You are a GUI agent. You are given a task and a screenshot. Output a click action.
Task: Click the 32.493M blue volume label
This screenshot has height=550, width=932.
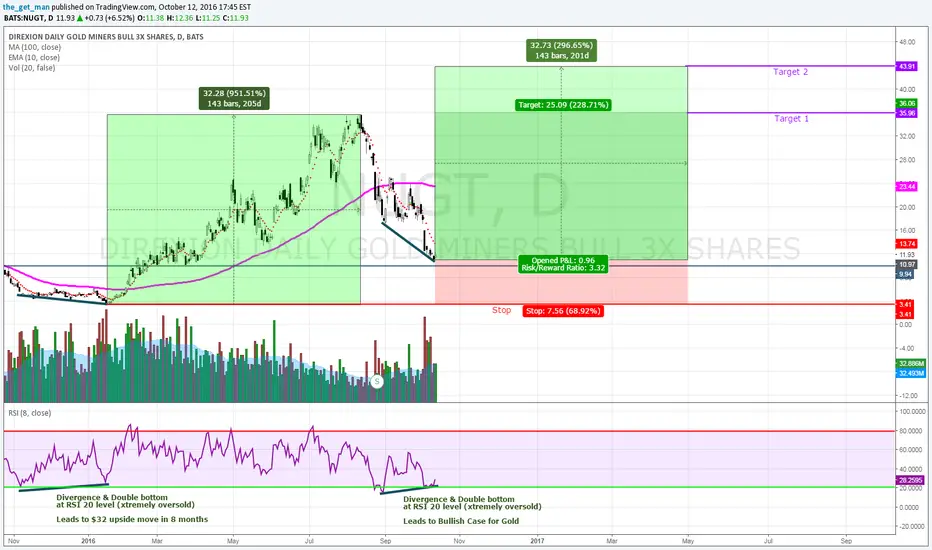coord(911,373)
